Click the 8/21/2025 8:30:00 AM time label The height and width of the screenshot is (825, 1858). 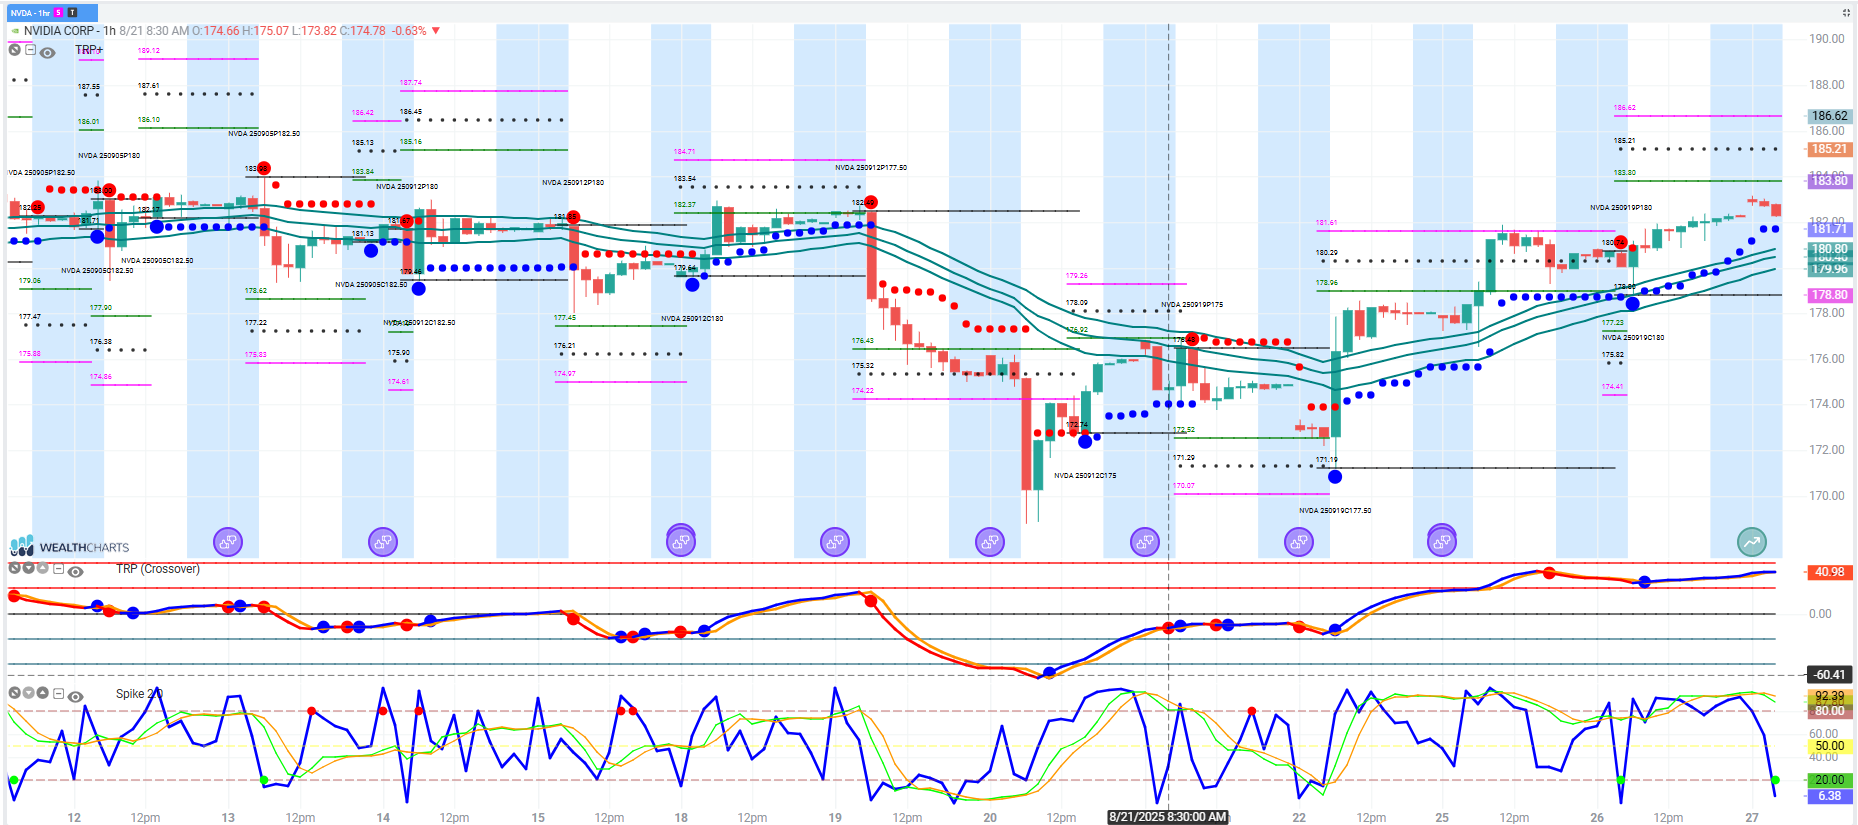point(1168,817)
